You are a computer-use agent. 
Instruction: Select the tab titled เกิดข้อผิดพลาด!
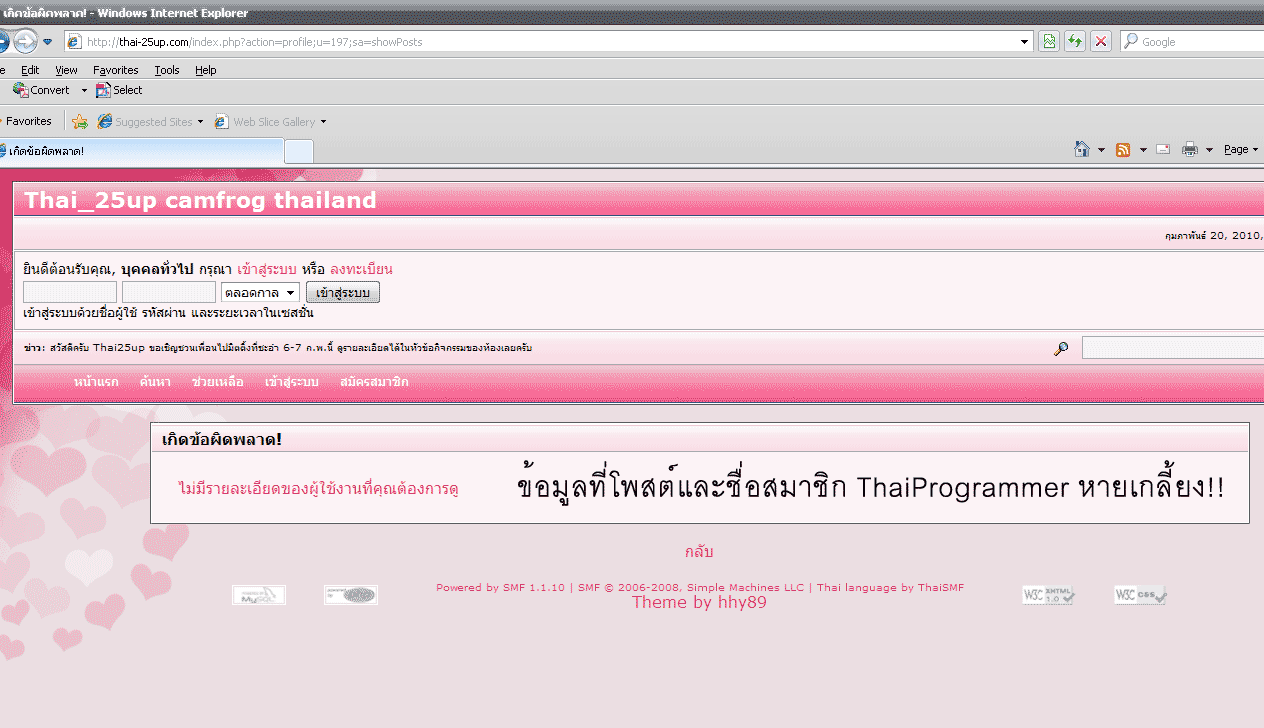(141, 151)
